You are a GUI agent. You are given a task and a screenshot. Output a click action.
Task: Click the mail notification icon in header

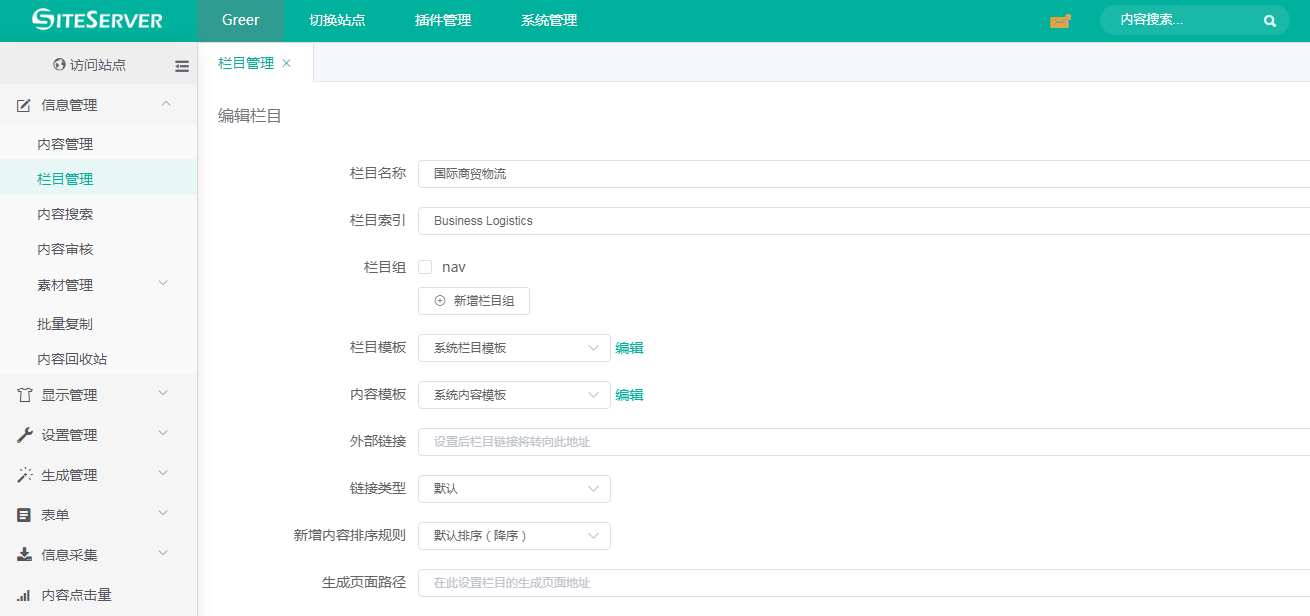point(1060,21)
